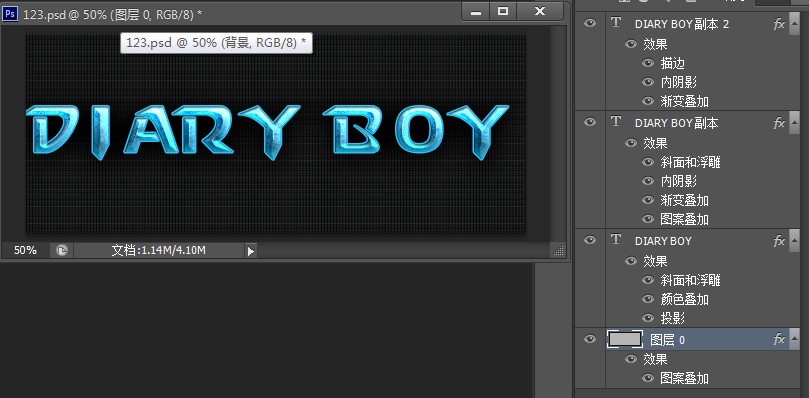Toggle 斜面和浮雕 eye on DIARY BOY 副本
The height and width of the screenshot is (398, 809).
[x=648, y=162]
